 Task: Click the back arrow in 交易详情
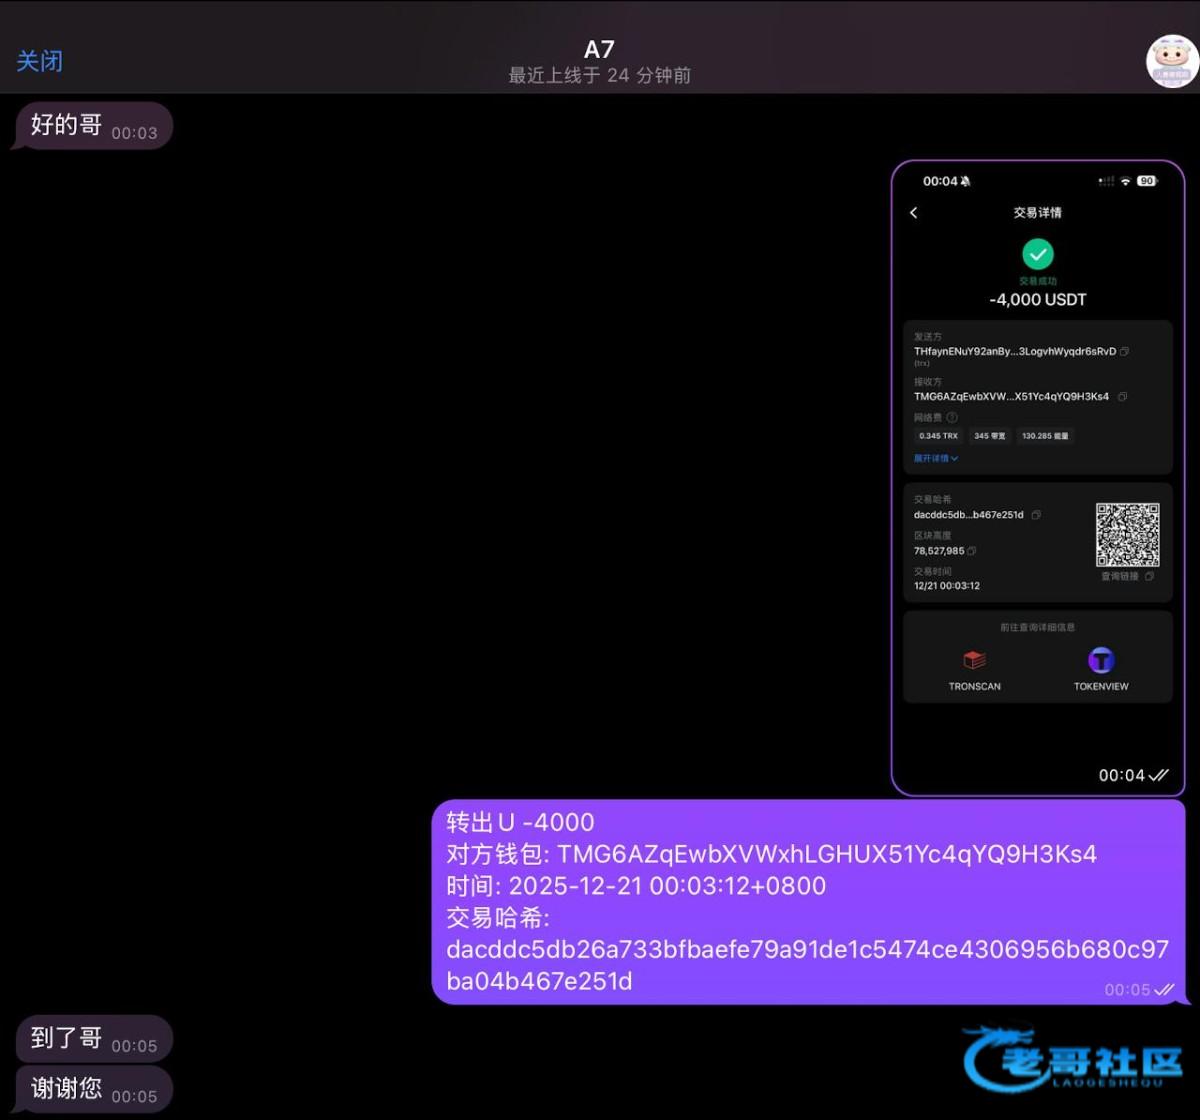click(913, 213)
